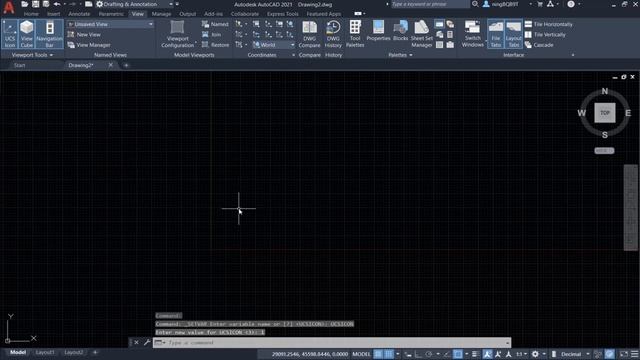This screenshot has height=360, width=640.
Task: Open Sheet Set Manager
Action: (422, 34)
